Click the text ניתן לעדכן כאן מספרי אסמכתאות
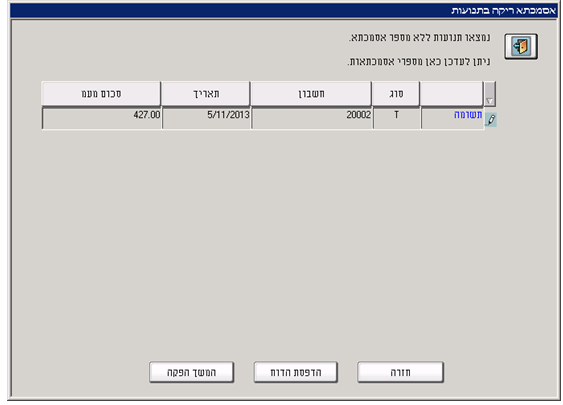Viewport: 563px width, 405px height. (419, 62)
